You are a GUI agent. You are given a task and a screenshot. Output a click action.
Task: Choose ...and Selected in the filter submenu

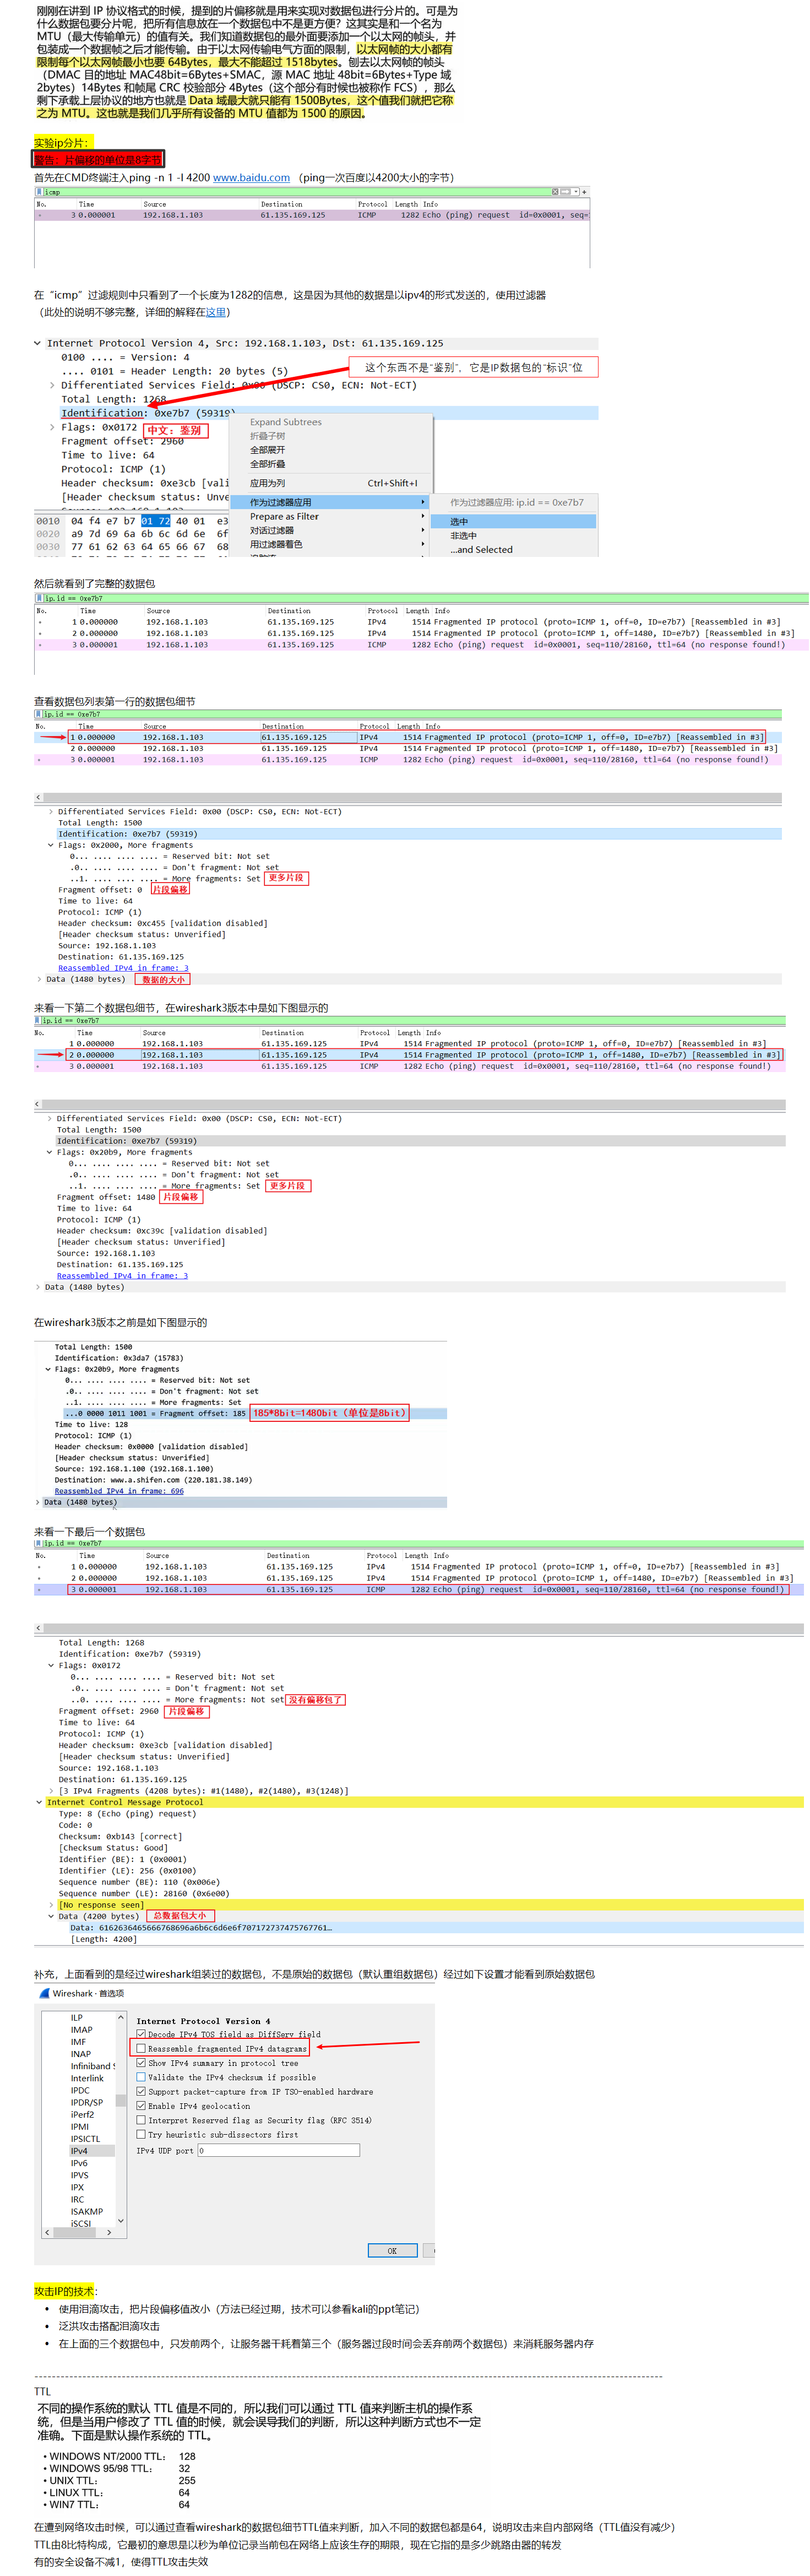[x=514, y=550]
